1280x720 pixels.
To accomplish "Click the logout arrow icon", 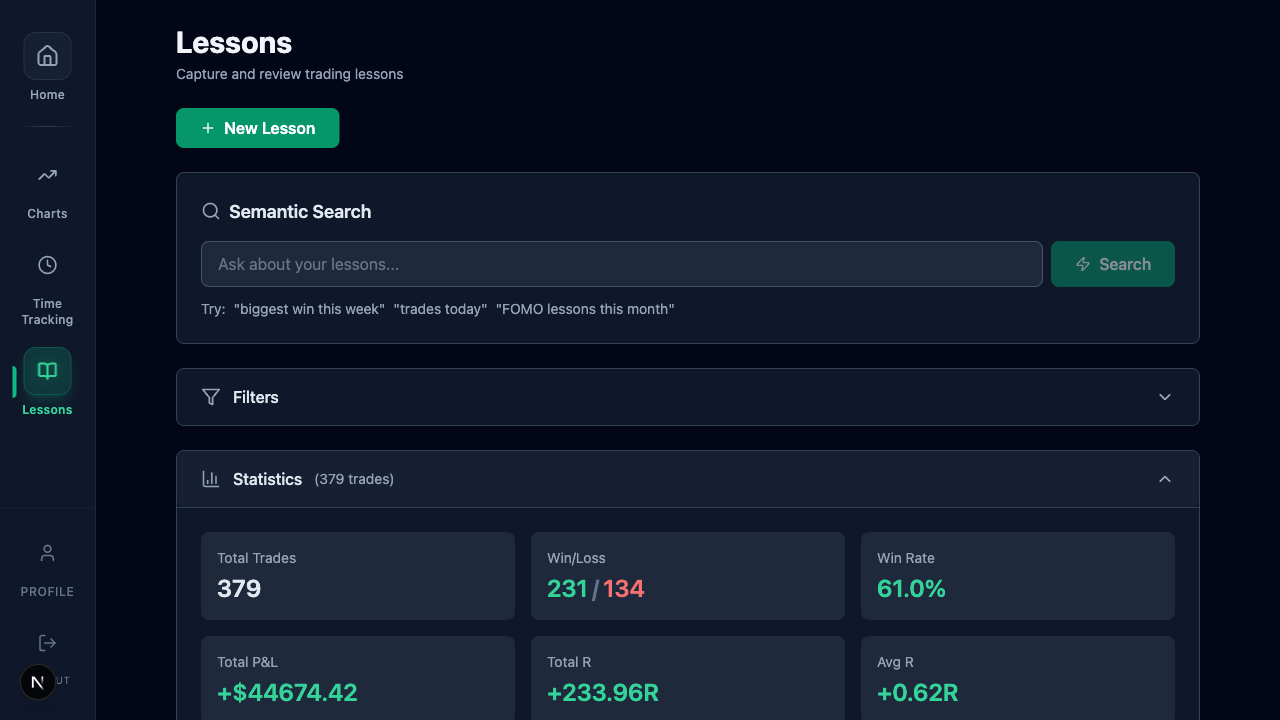I will (x=47, y=643).
